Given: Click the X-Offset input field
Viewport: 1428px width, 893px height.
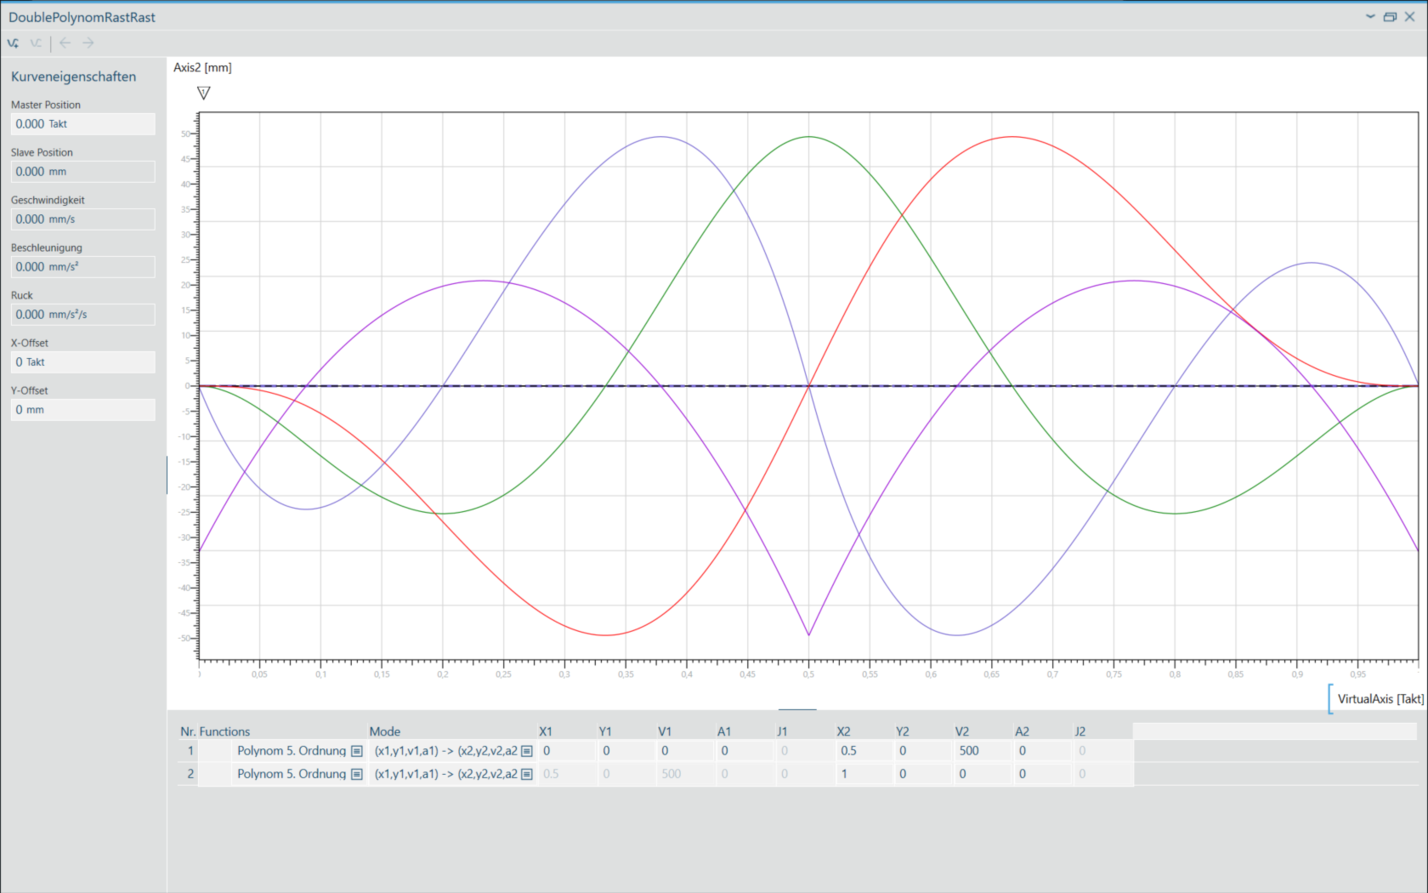Looking at the screenshot, I should pos(83,362).
